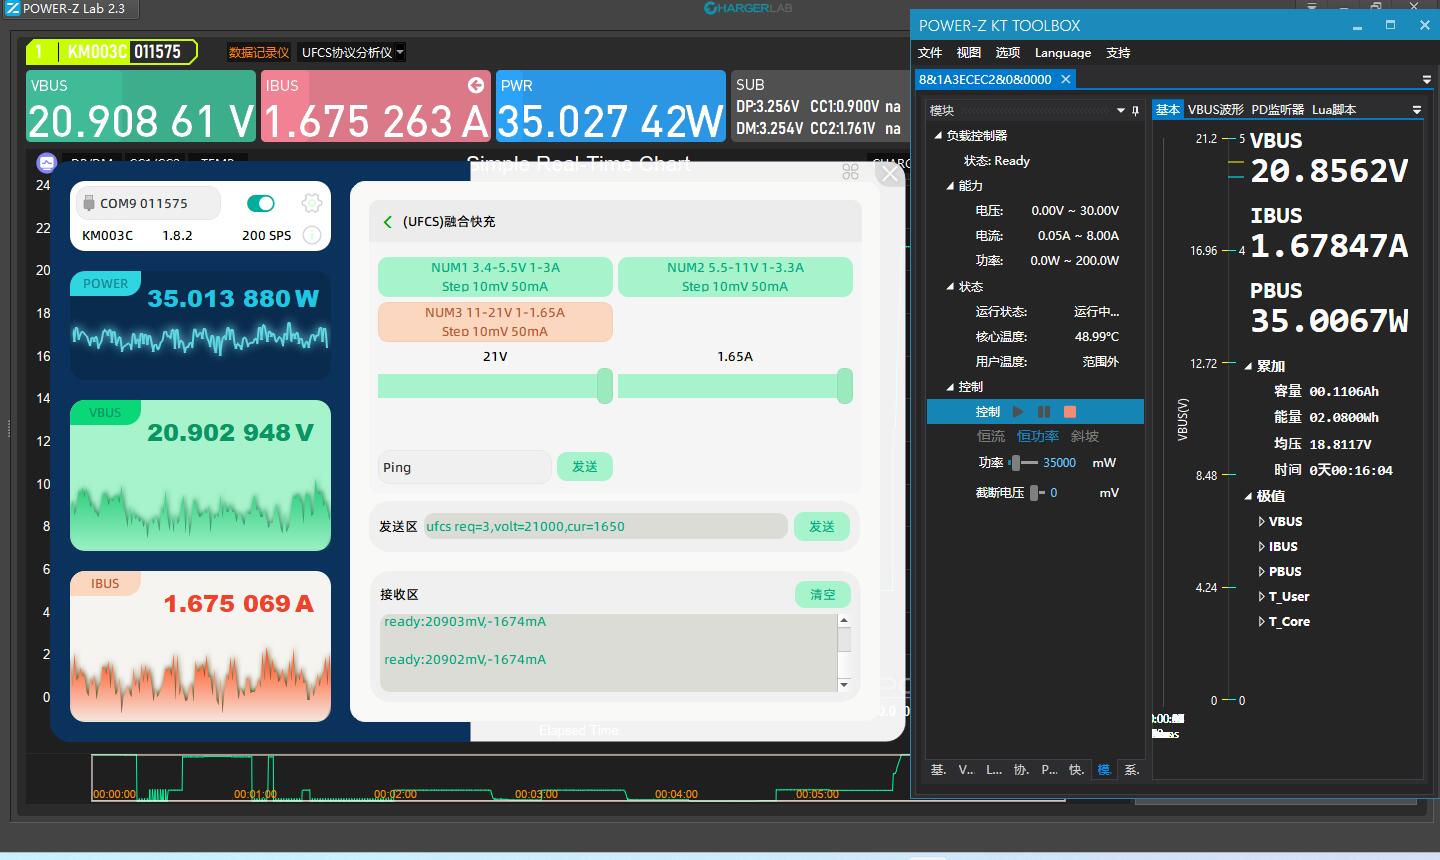Click the info icon next to 200 SPS
This screenshot has height=860, width=1440.
pos(311,236)
